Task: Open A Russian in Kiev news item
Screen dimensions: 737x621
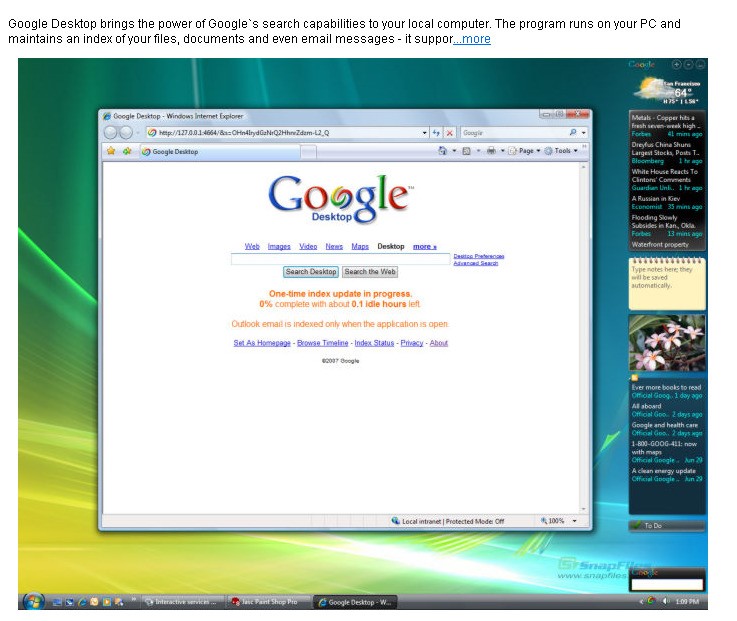Action: pos(666,203)
